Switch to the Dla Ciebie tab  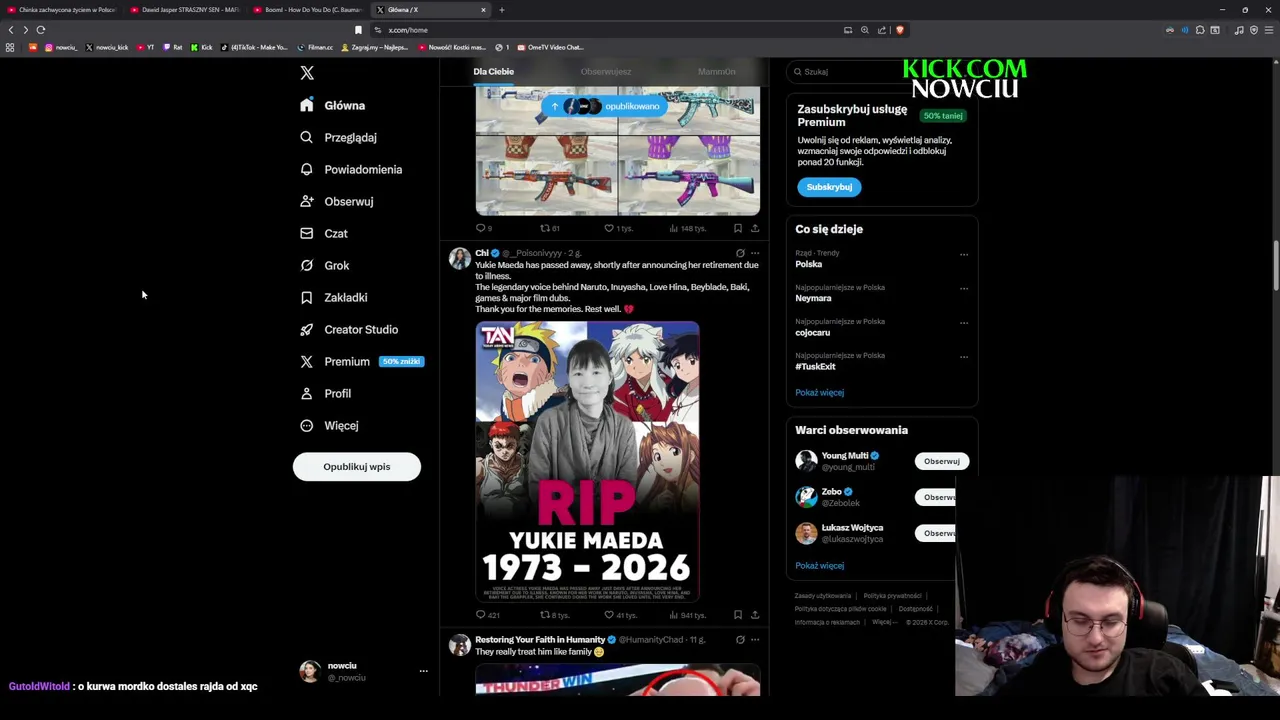493,72
